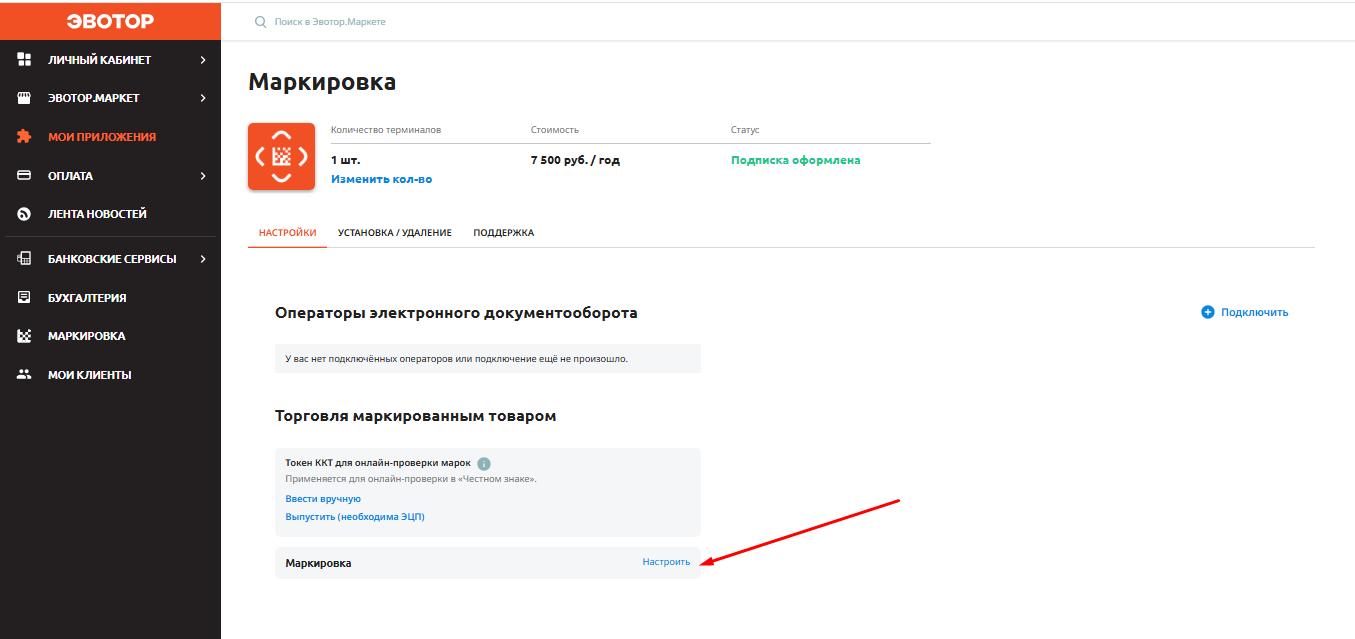
Task: Open Банковские сервисы menu item
Action: click(x=110, y=259)
